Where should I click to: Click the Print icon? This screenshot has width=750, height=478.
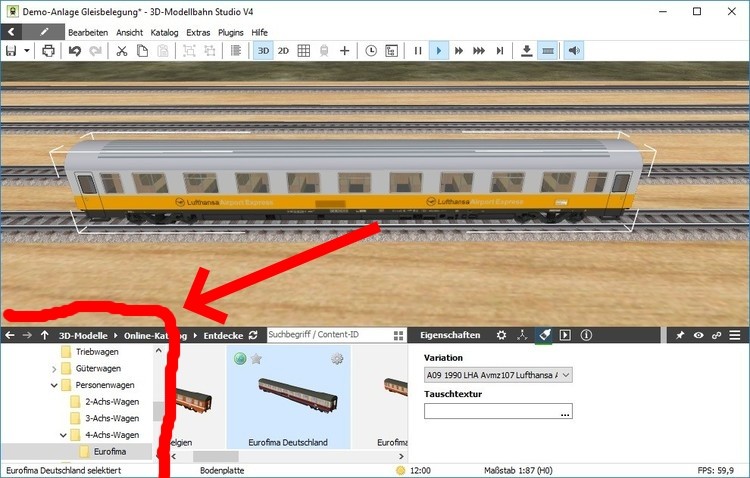click(48, 51)
